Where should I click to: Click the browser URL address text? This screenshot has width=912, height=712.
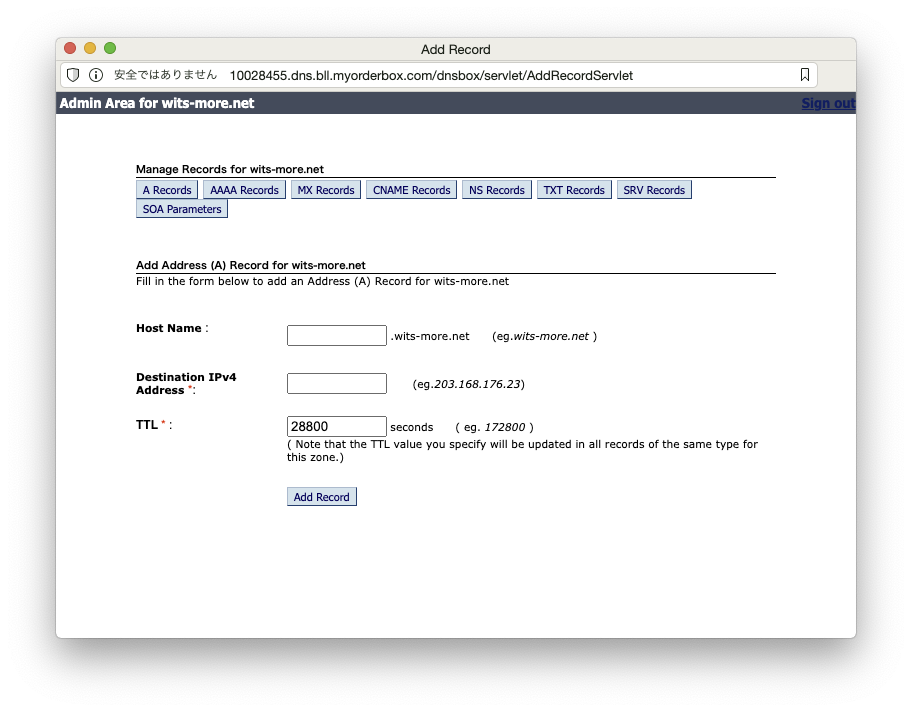(x=430, y=75)
